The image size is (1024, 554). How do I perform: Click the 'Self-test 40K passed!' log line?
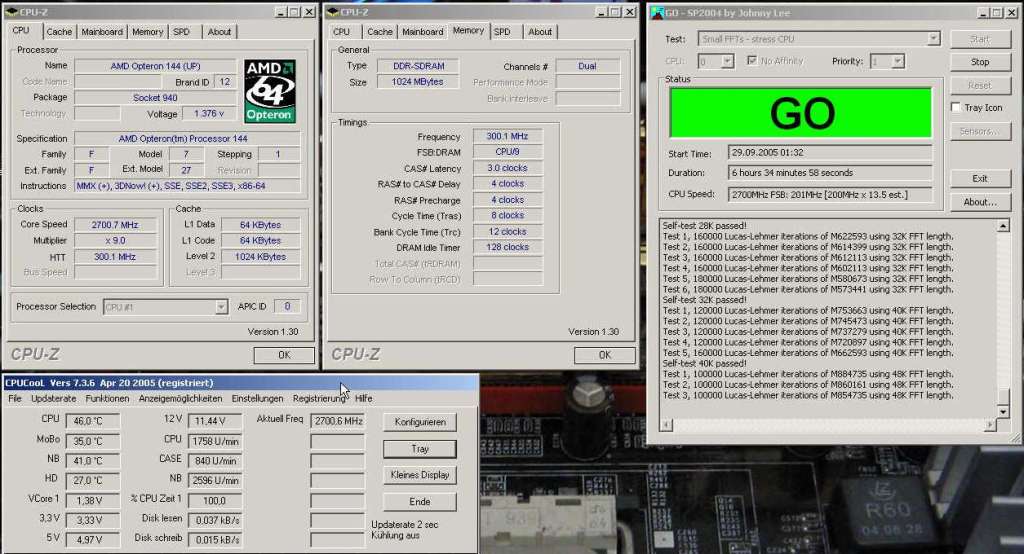[x=704, y=363]
